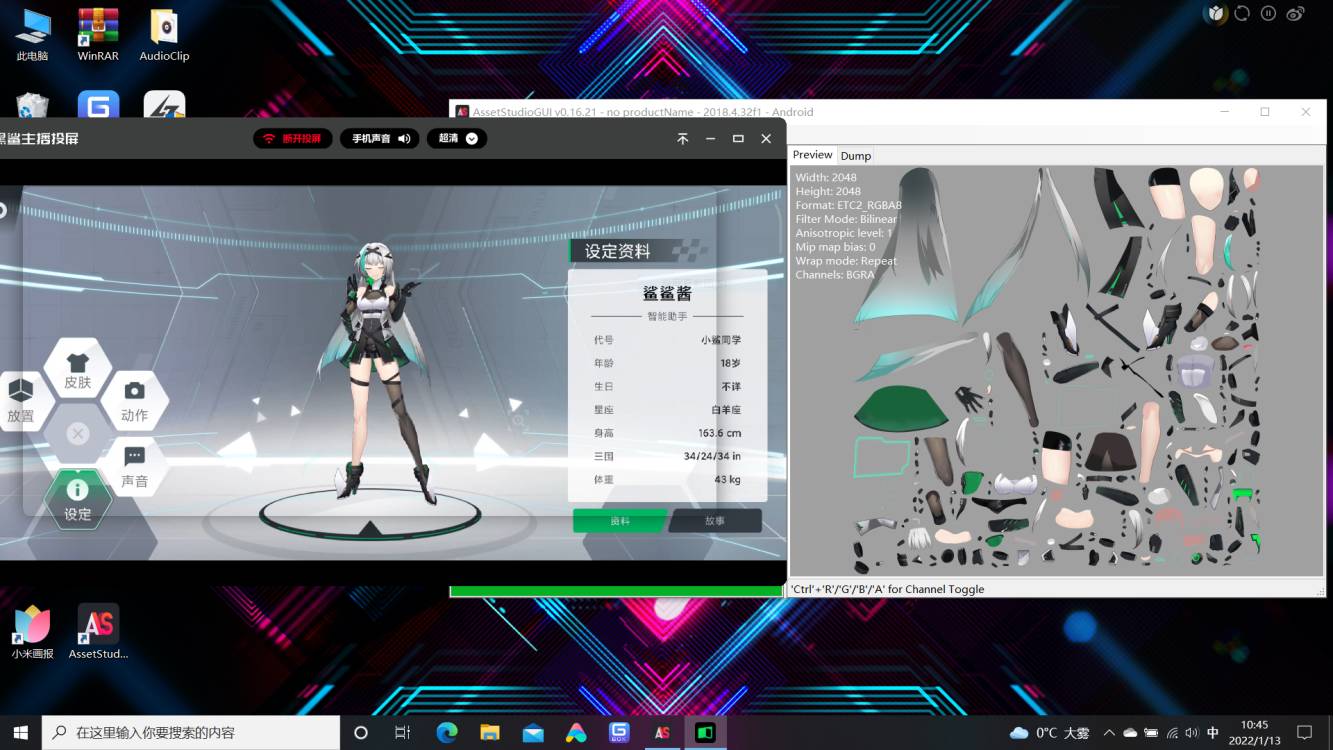Click the wallpaper tulip widget icon
This screenshot has height=750, width=1333.
[x=1215, y=13]
